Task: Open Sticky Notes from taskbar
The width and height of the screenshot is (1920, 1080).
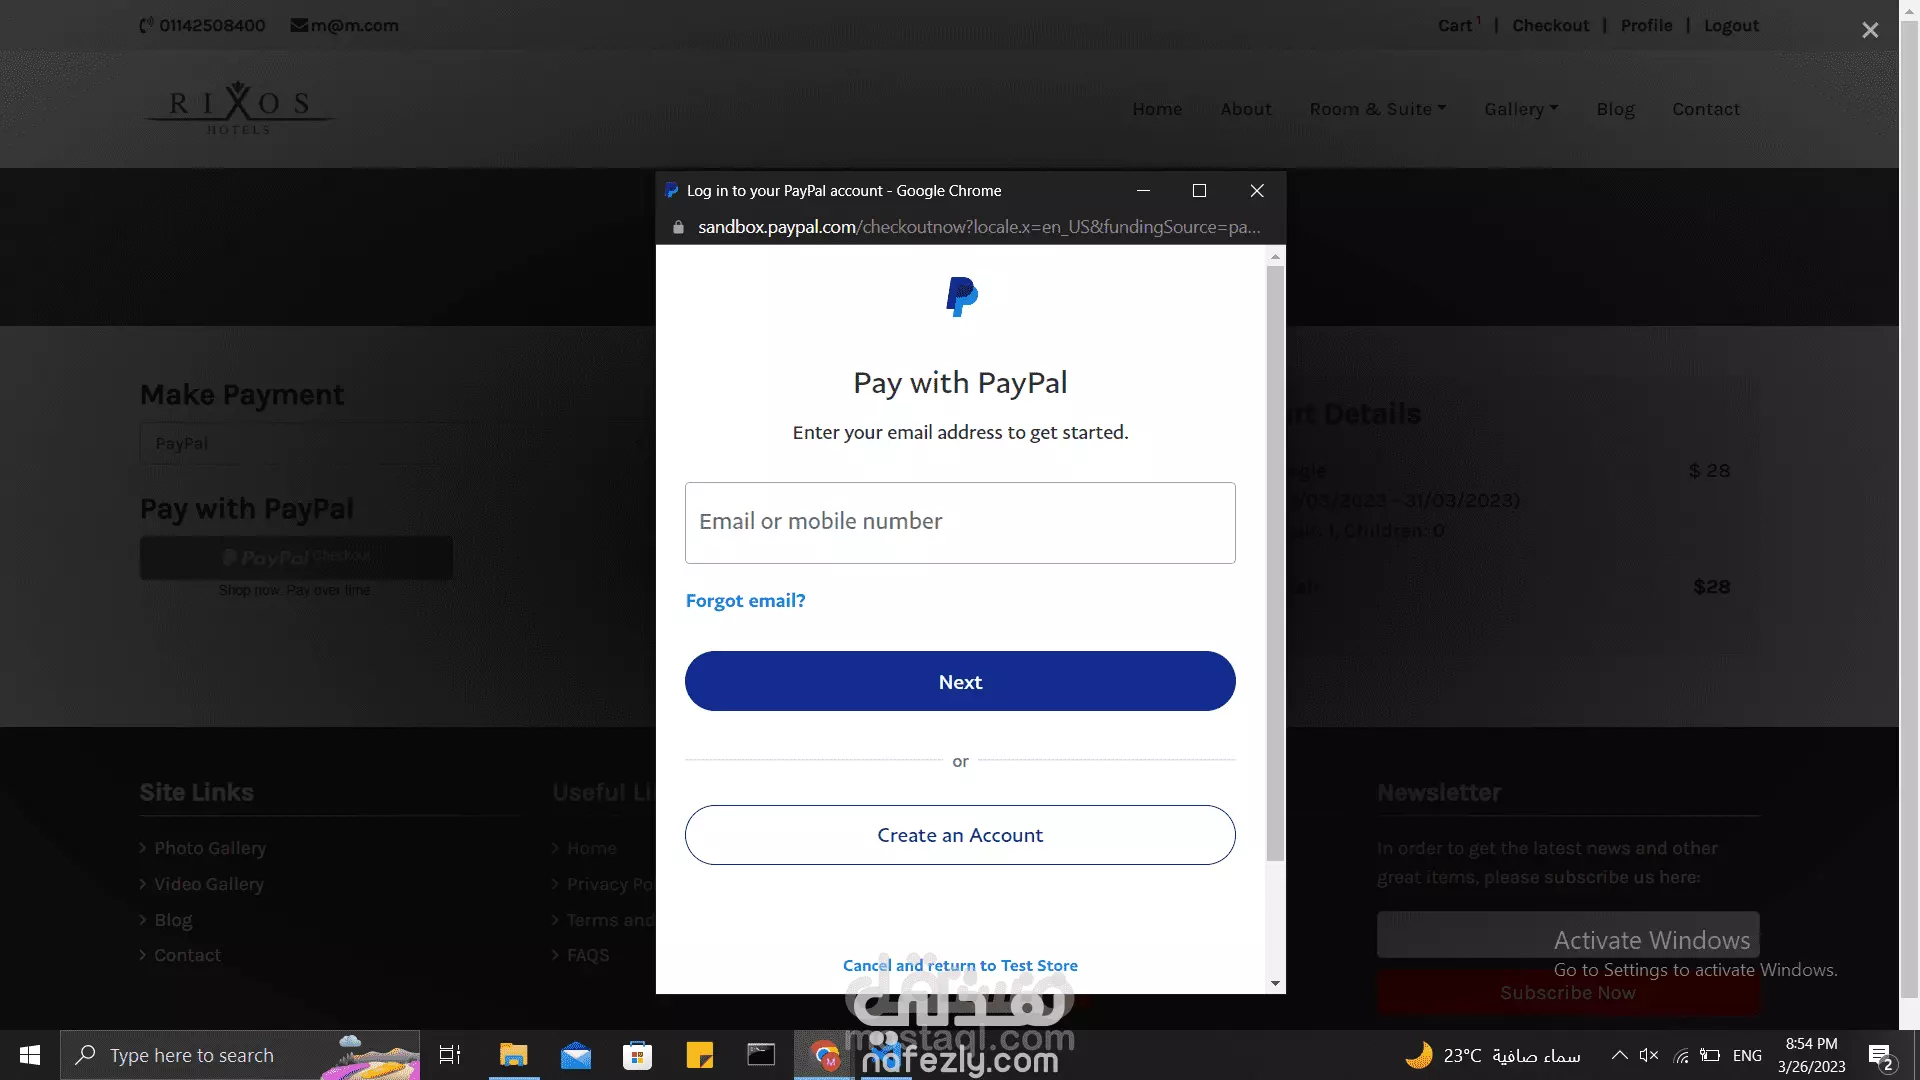Action: [x=700, y=1055]
